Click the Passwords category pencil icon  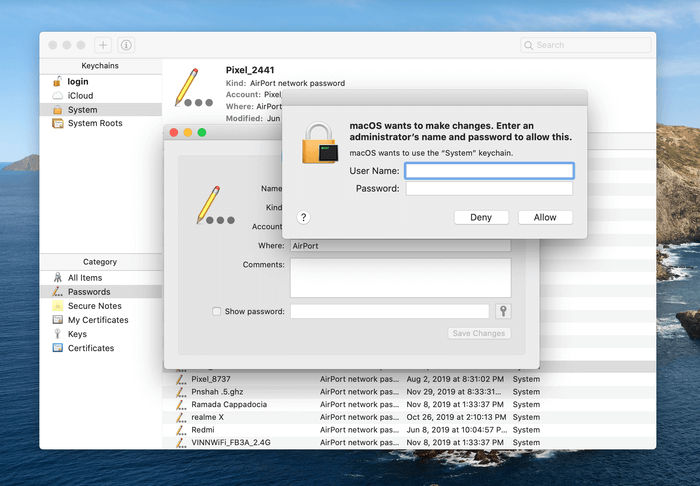(x=57, y=292)
